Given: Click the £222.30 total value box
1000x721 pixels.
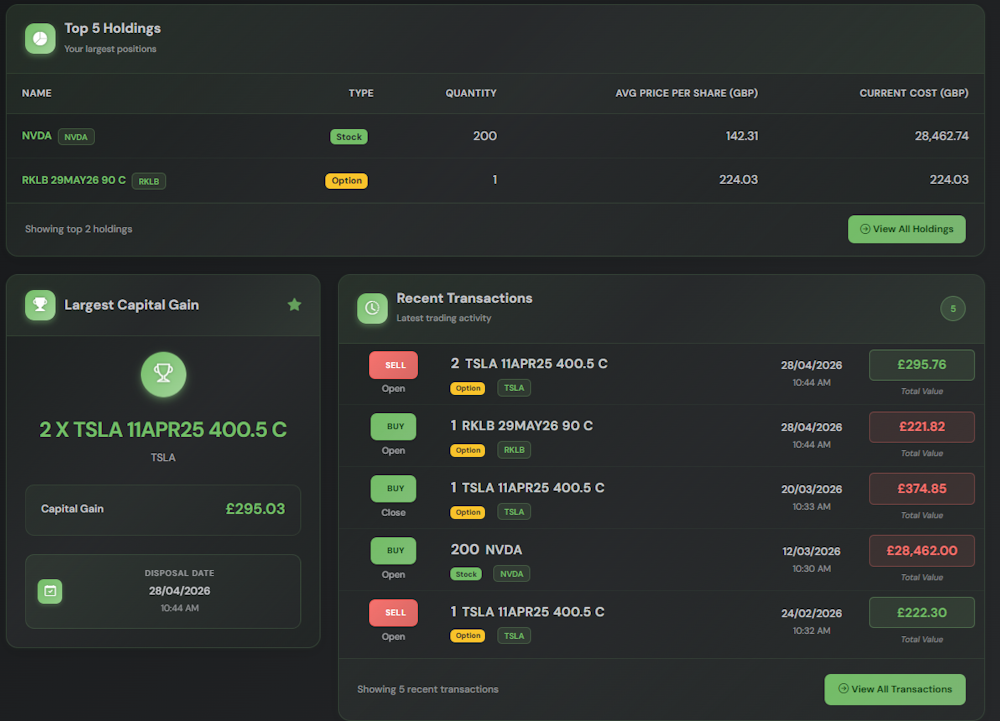Looking at the screenshot, I should tap(922, 613).
